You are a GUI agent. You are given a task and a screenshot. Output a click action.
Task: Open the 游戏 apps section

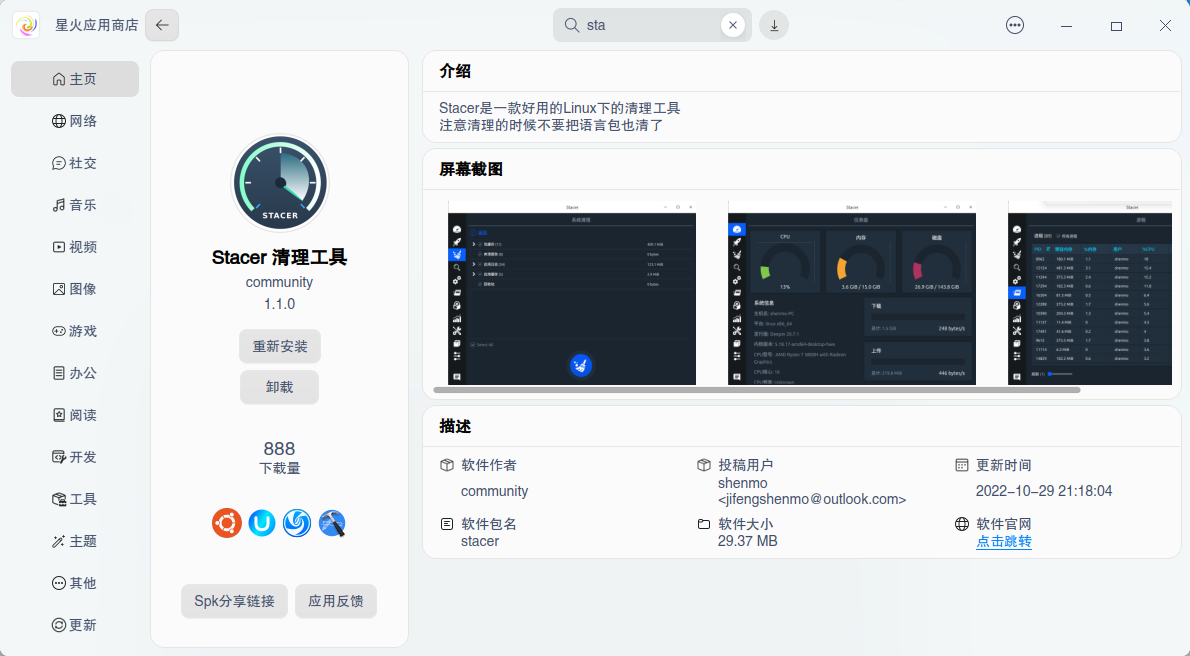75,330
